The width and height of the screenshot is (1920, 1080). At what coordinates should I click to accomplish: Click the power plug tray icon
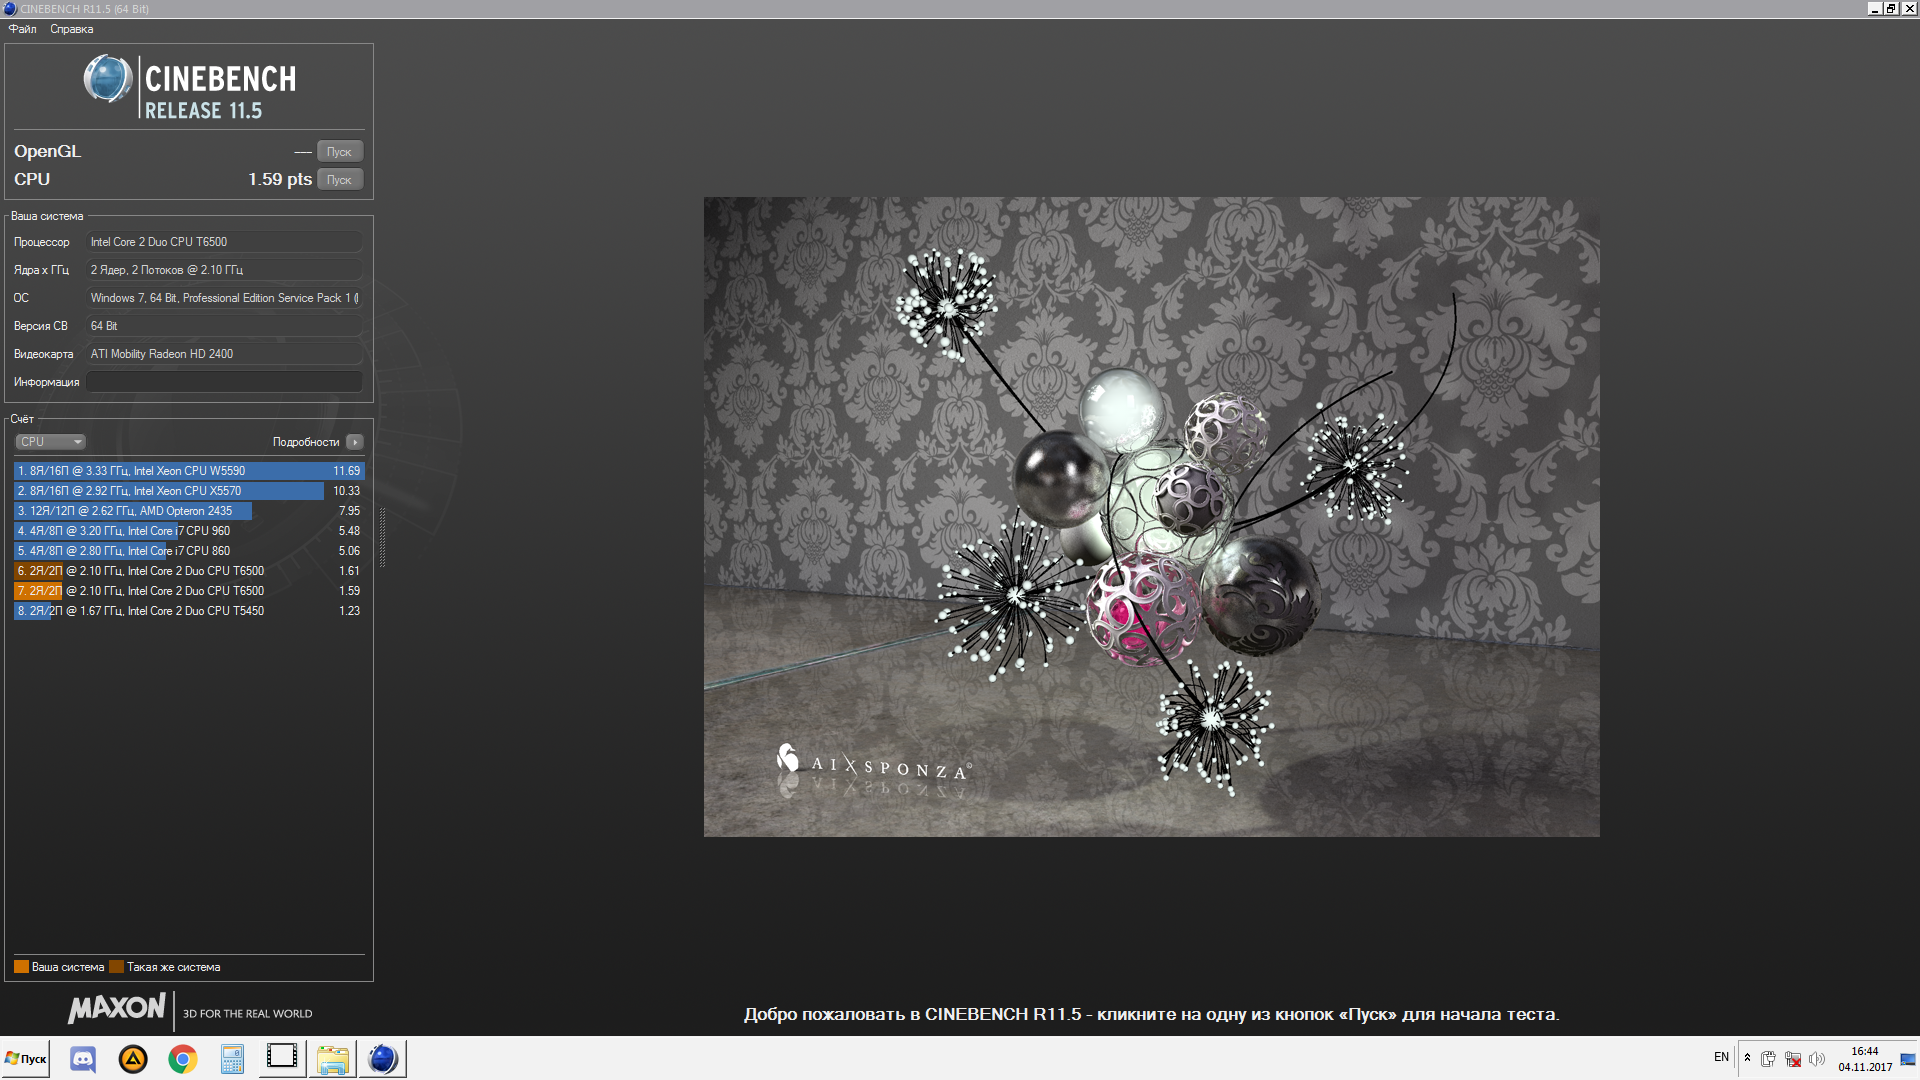coord(1768,1059)
